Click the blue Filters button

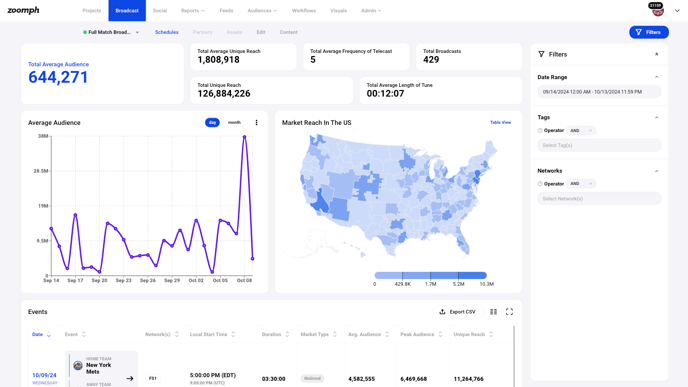pos(649,32)
